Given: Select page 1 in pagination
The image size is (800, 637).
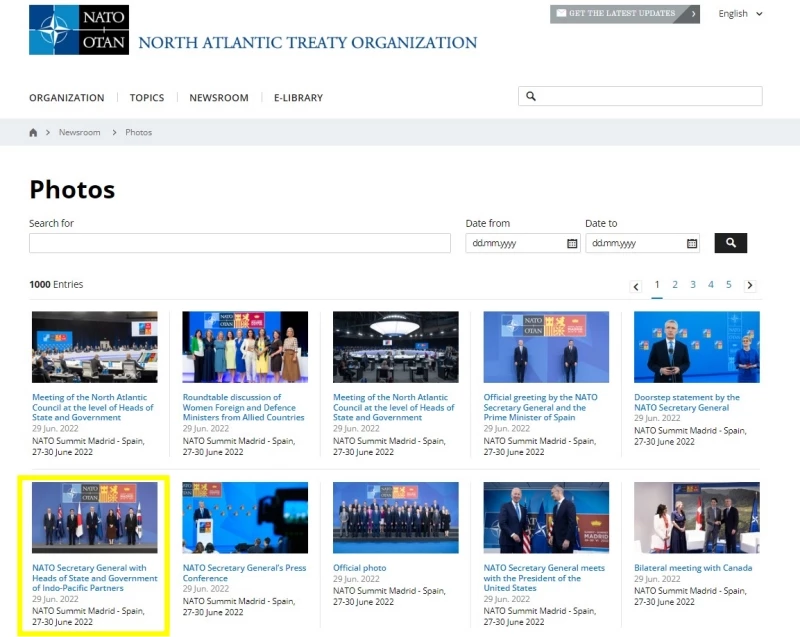Looking at the screenshot, I should tap(657, 285).
